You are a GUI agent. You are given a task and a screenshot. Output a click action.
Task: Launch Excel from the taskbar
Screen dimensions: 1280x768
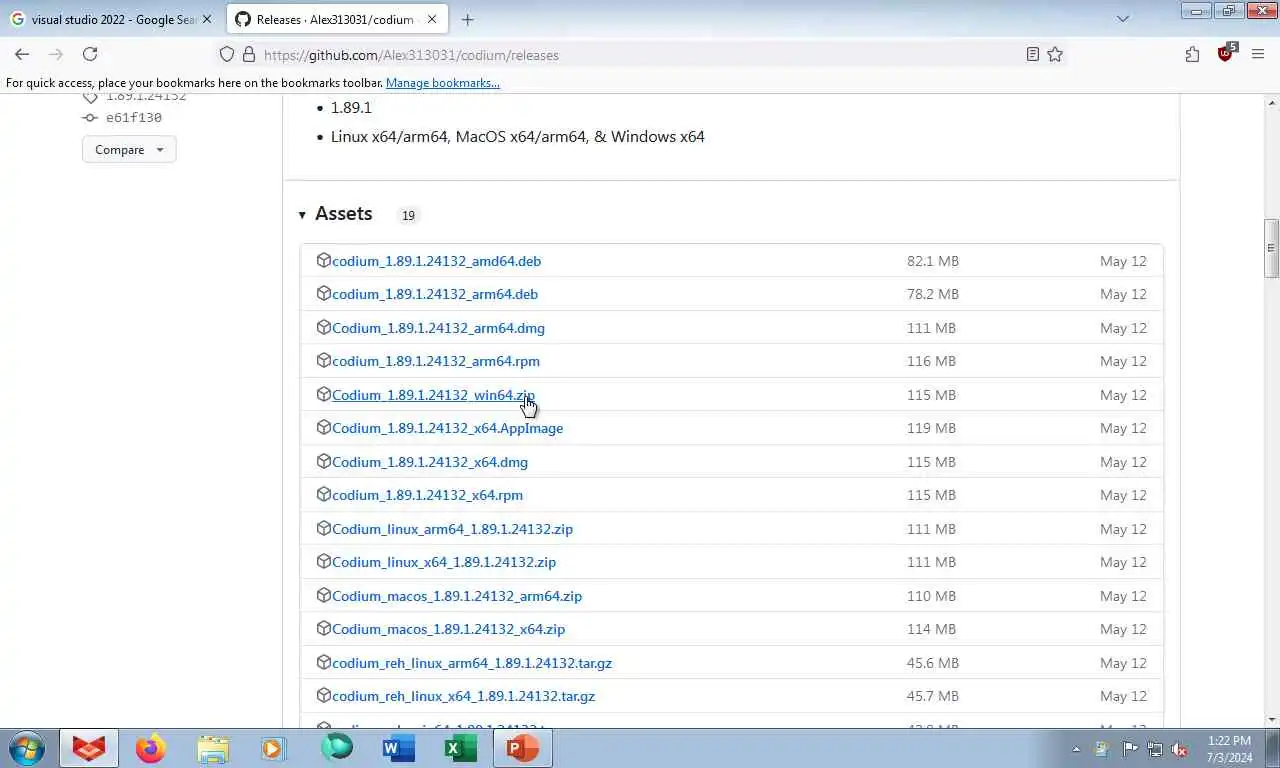(x=460, y=748)
